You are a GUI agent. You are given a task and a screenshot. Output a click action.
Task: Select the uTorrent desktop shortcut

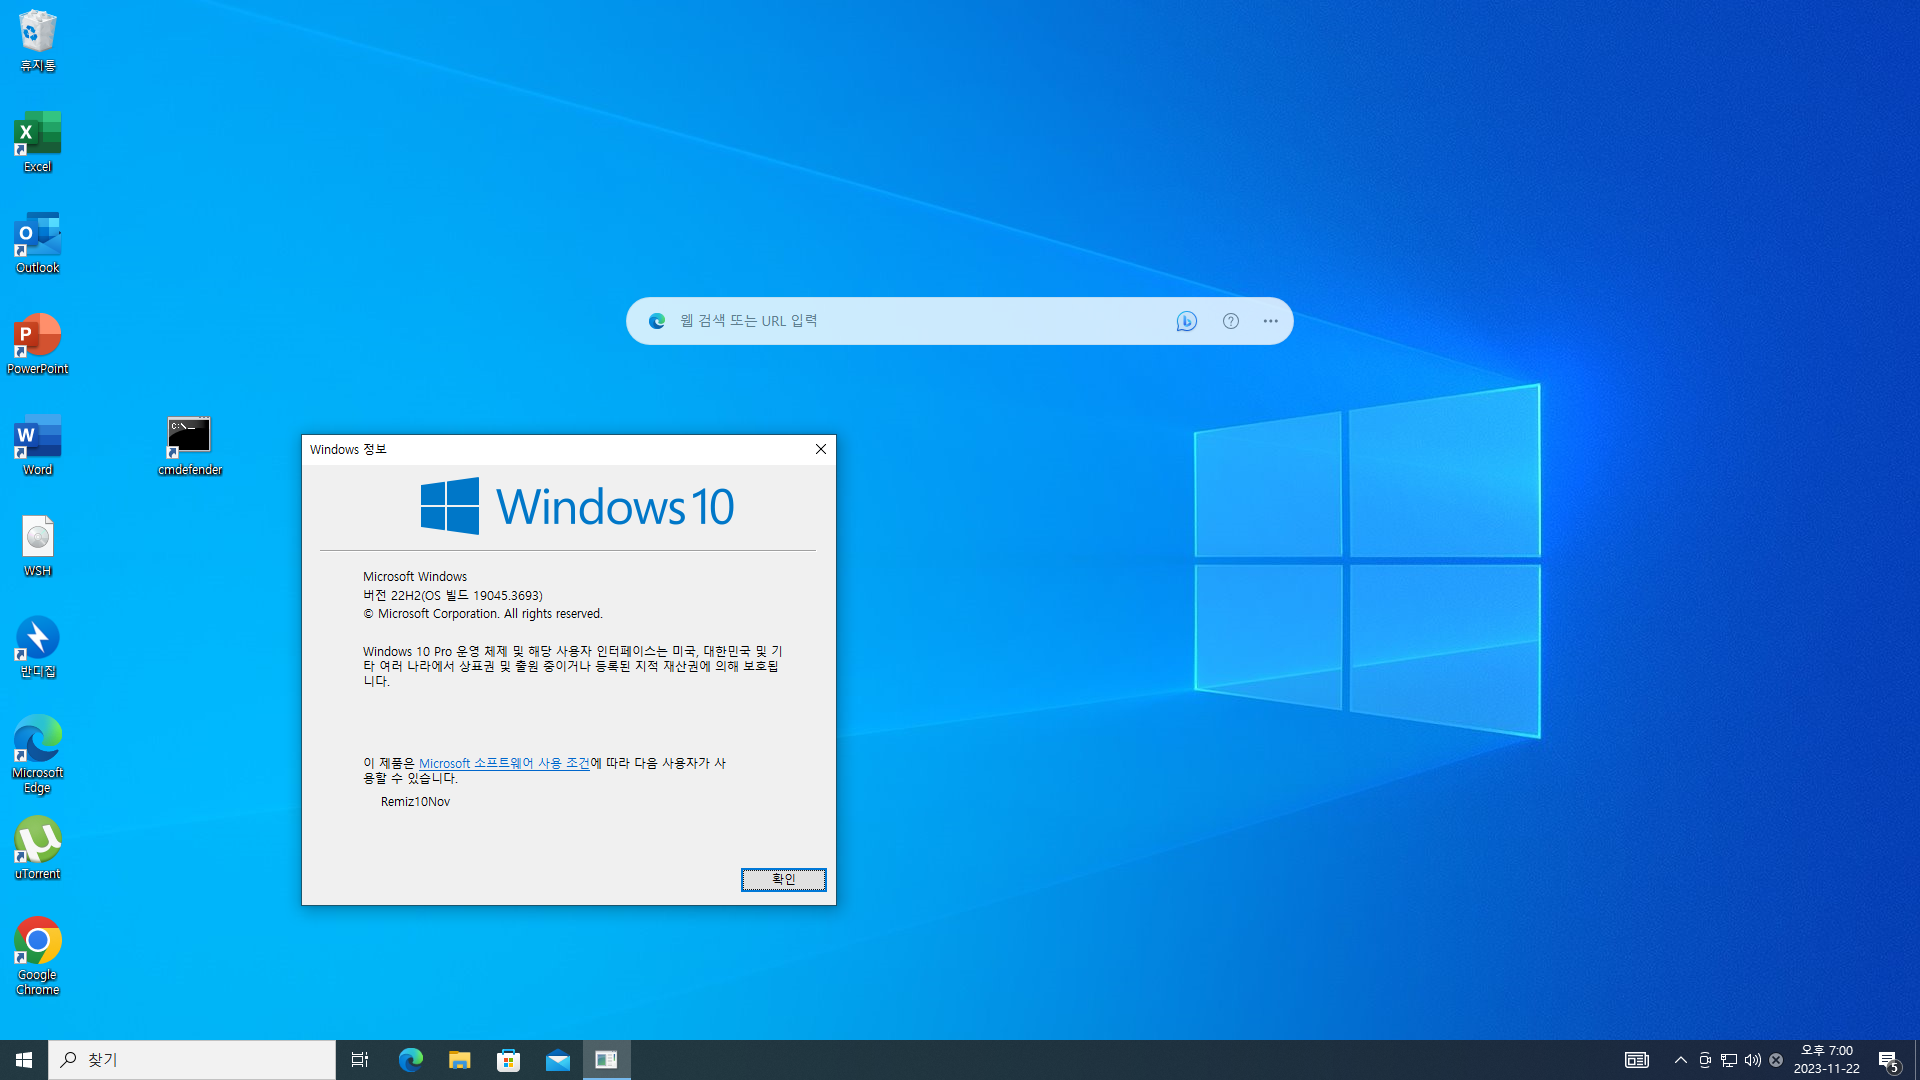(x=38, y=848)
